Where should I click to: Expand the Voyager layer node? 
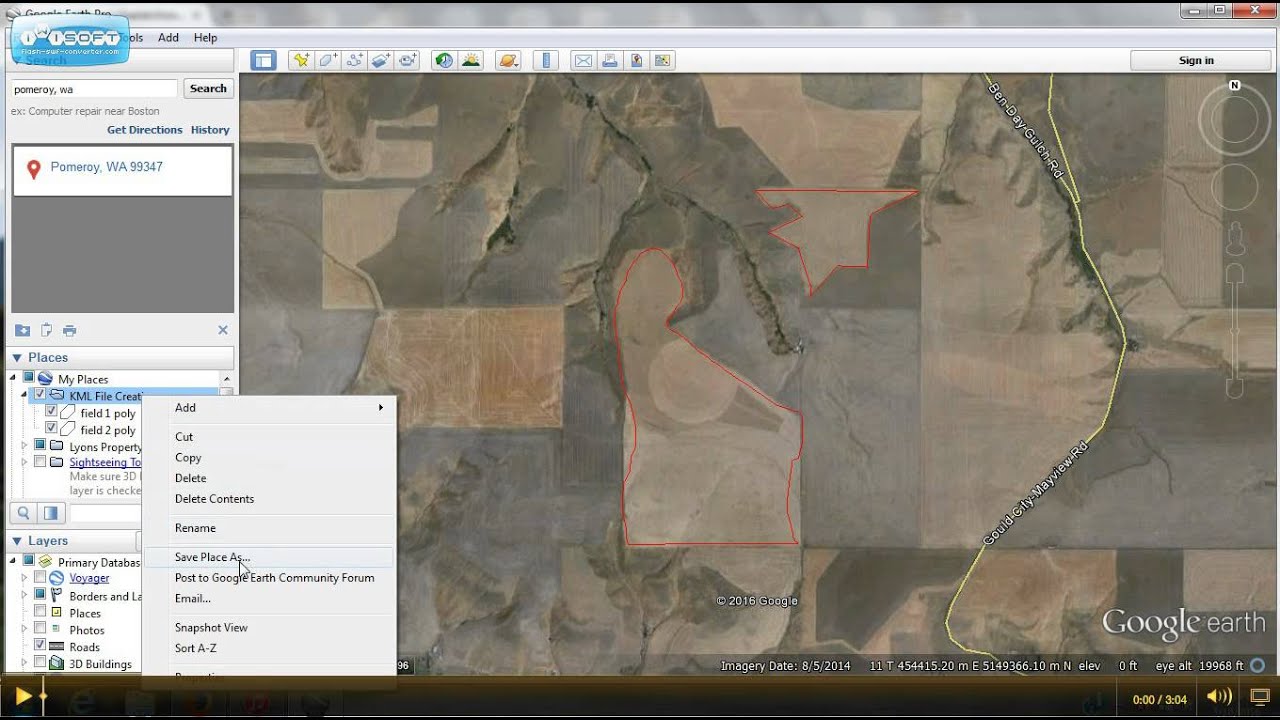point(25,577)
